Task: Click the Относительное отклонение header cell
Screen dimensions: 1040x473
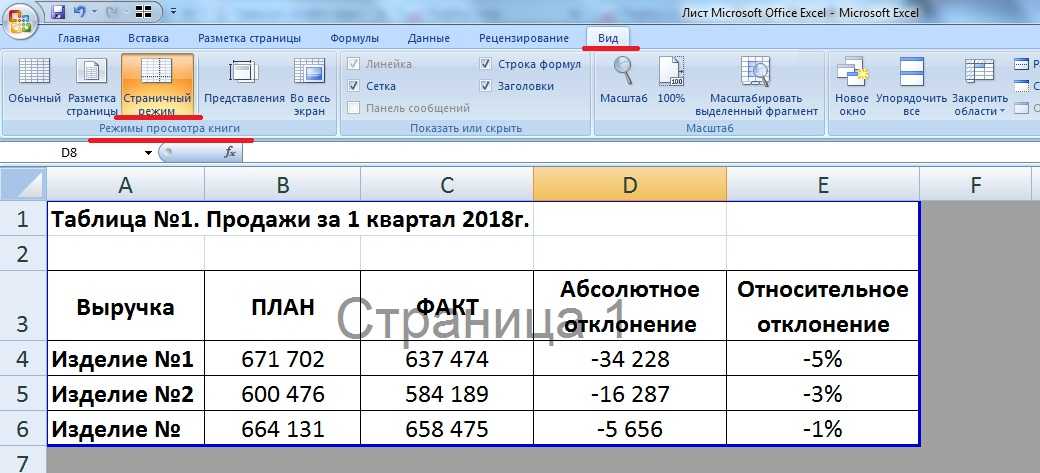Action: coord(822,306)
